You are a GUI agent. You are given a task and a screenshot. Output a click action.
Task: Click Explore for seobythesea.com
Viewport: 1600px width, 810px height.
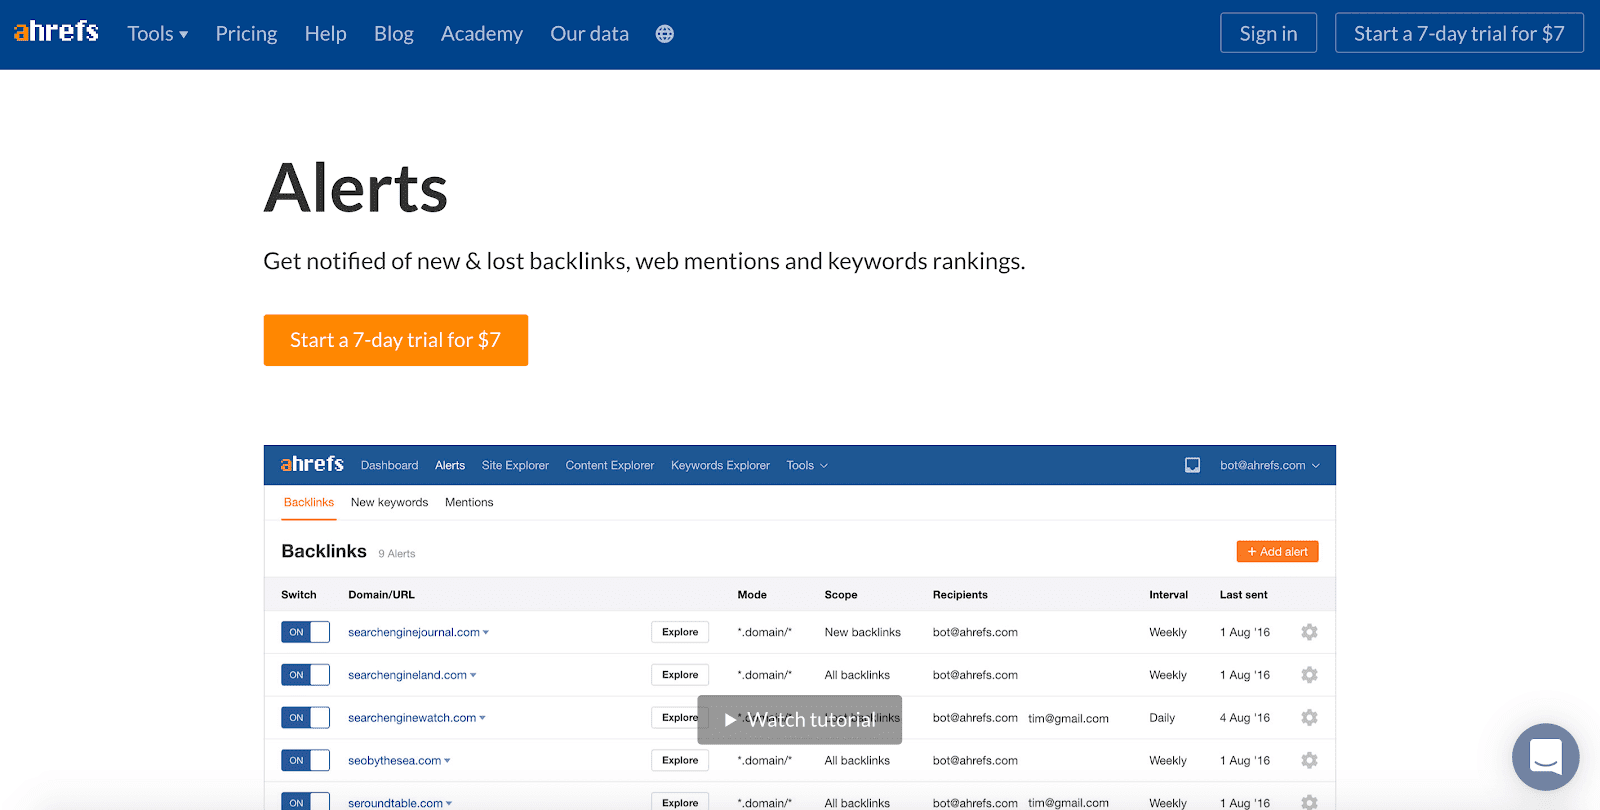(680, 761)
